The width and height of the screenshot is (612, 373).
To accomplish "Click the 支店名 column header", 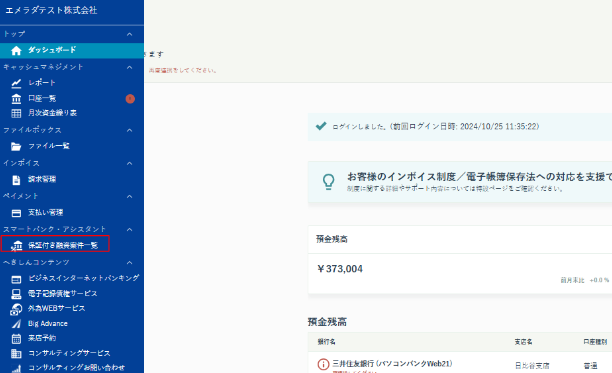I will click(523, 342).
